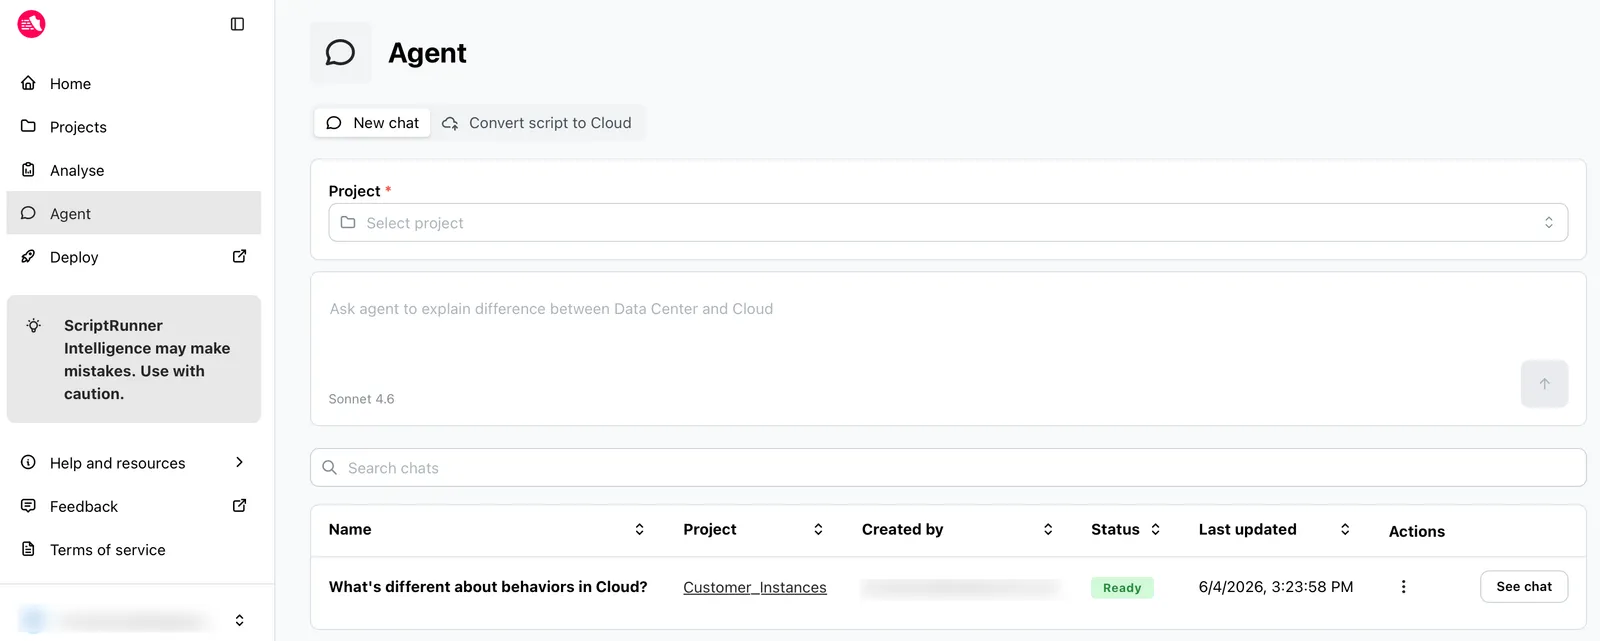Click the send arrow button

(x=1544, y=384)
